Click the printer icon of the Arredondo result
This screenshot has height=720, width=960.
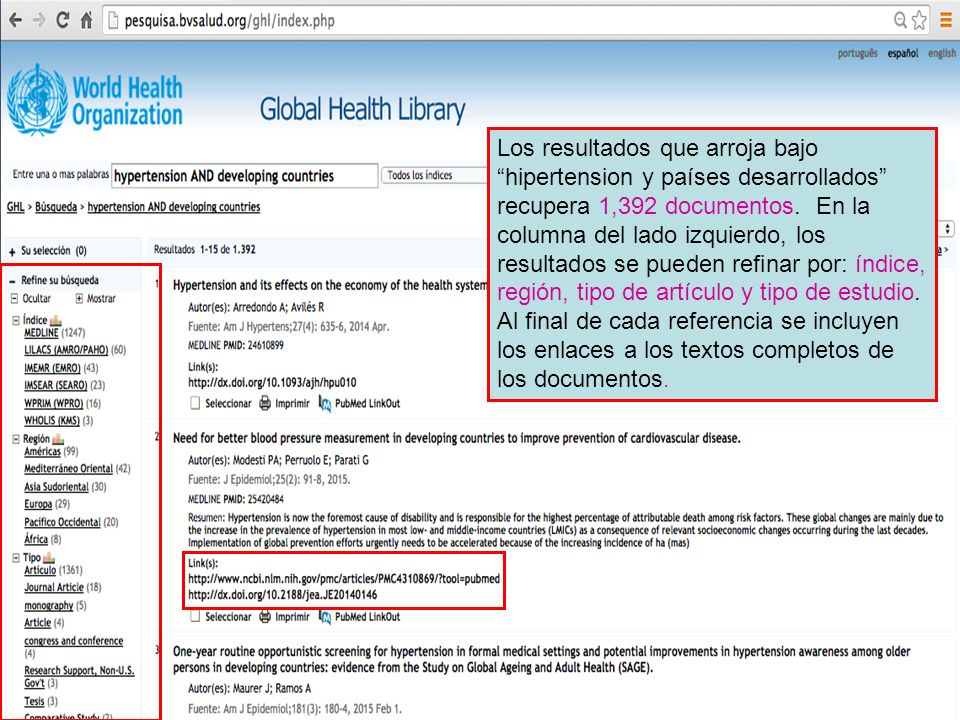coord(264,403)
